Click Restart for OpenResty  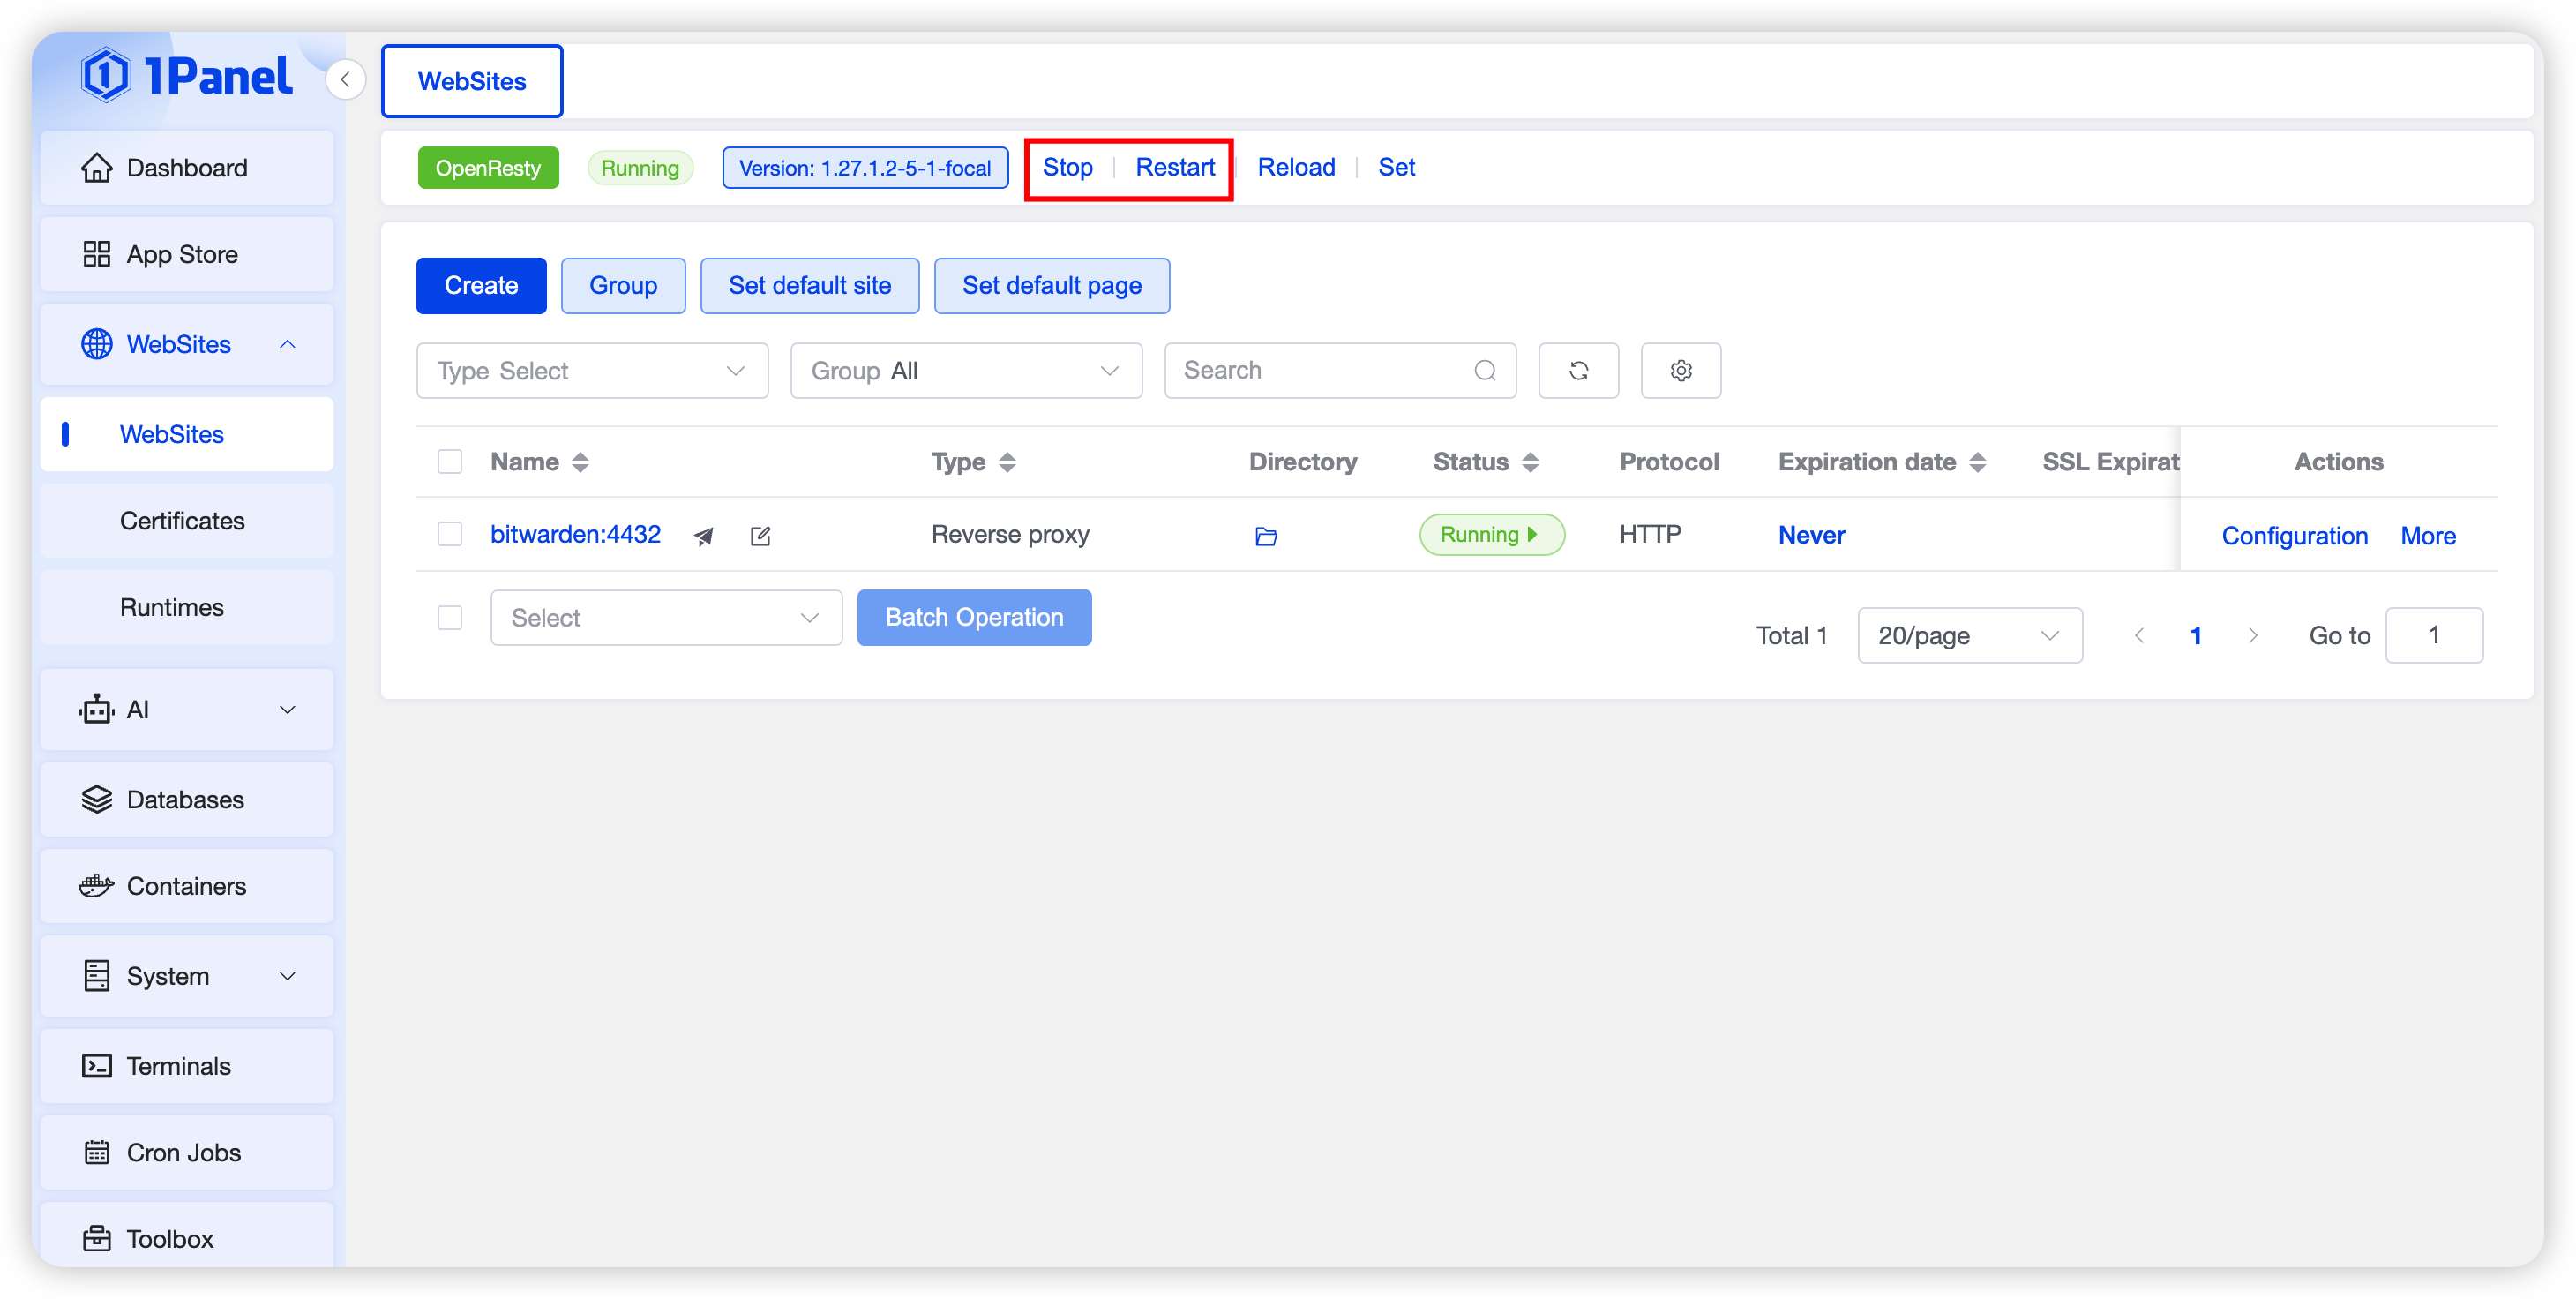1175,168
